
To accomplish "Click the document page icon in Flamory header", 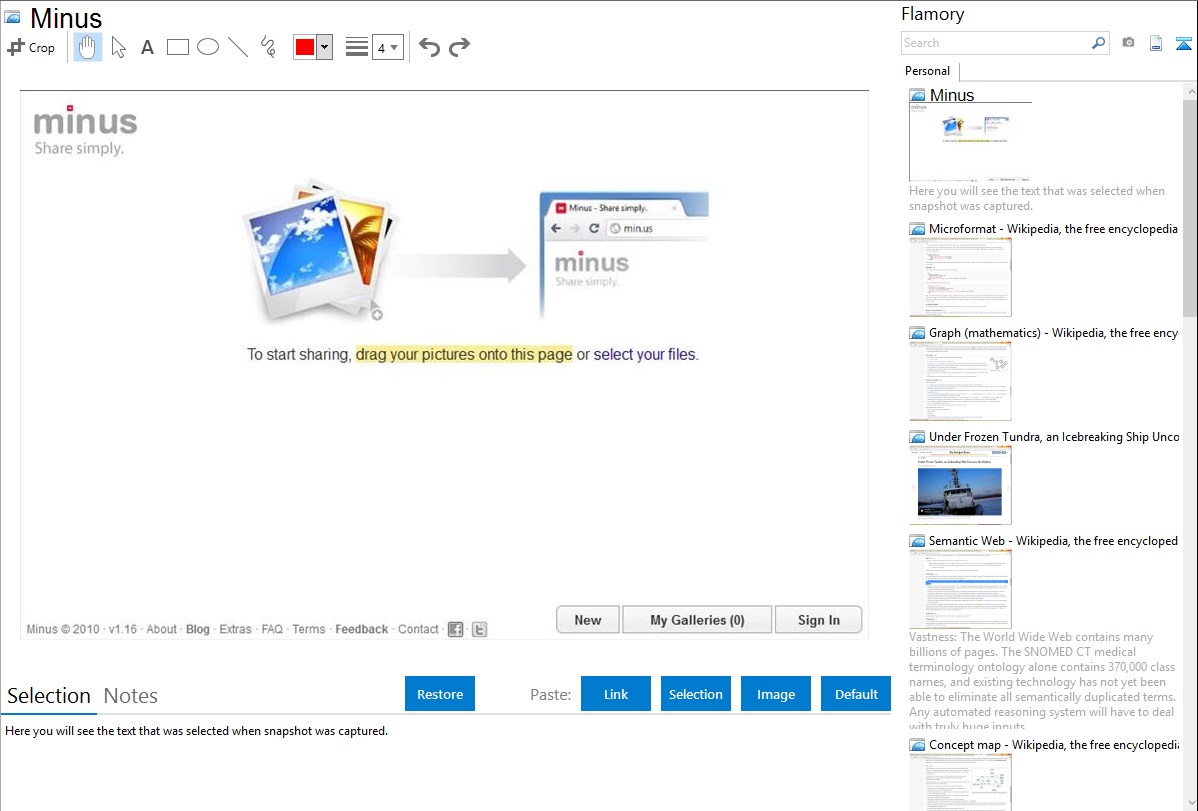I will [x=1156, y=43].
